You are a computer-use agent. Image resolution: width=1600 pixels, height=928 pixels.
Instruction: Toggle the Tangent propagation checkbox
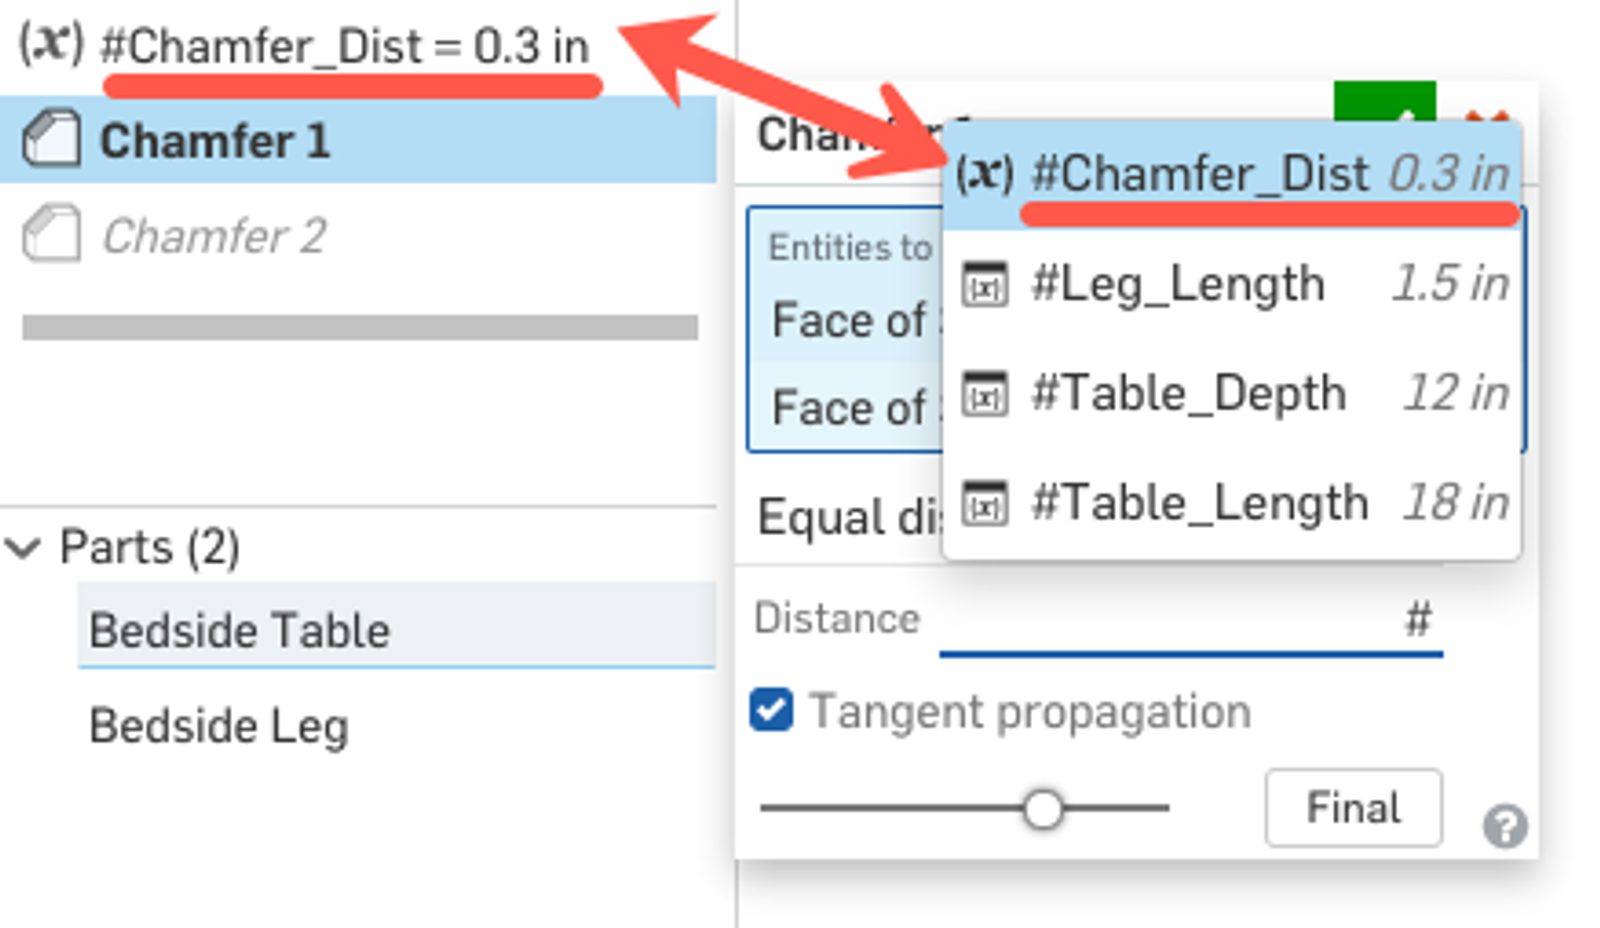click(x=772, y=711)
